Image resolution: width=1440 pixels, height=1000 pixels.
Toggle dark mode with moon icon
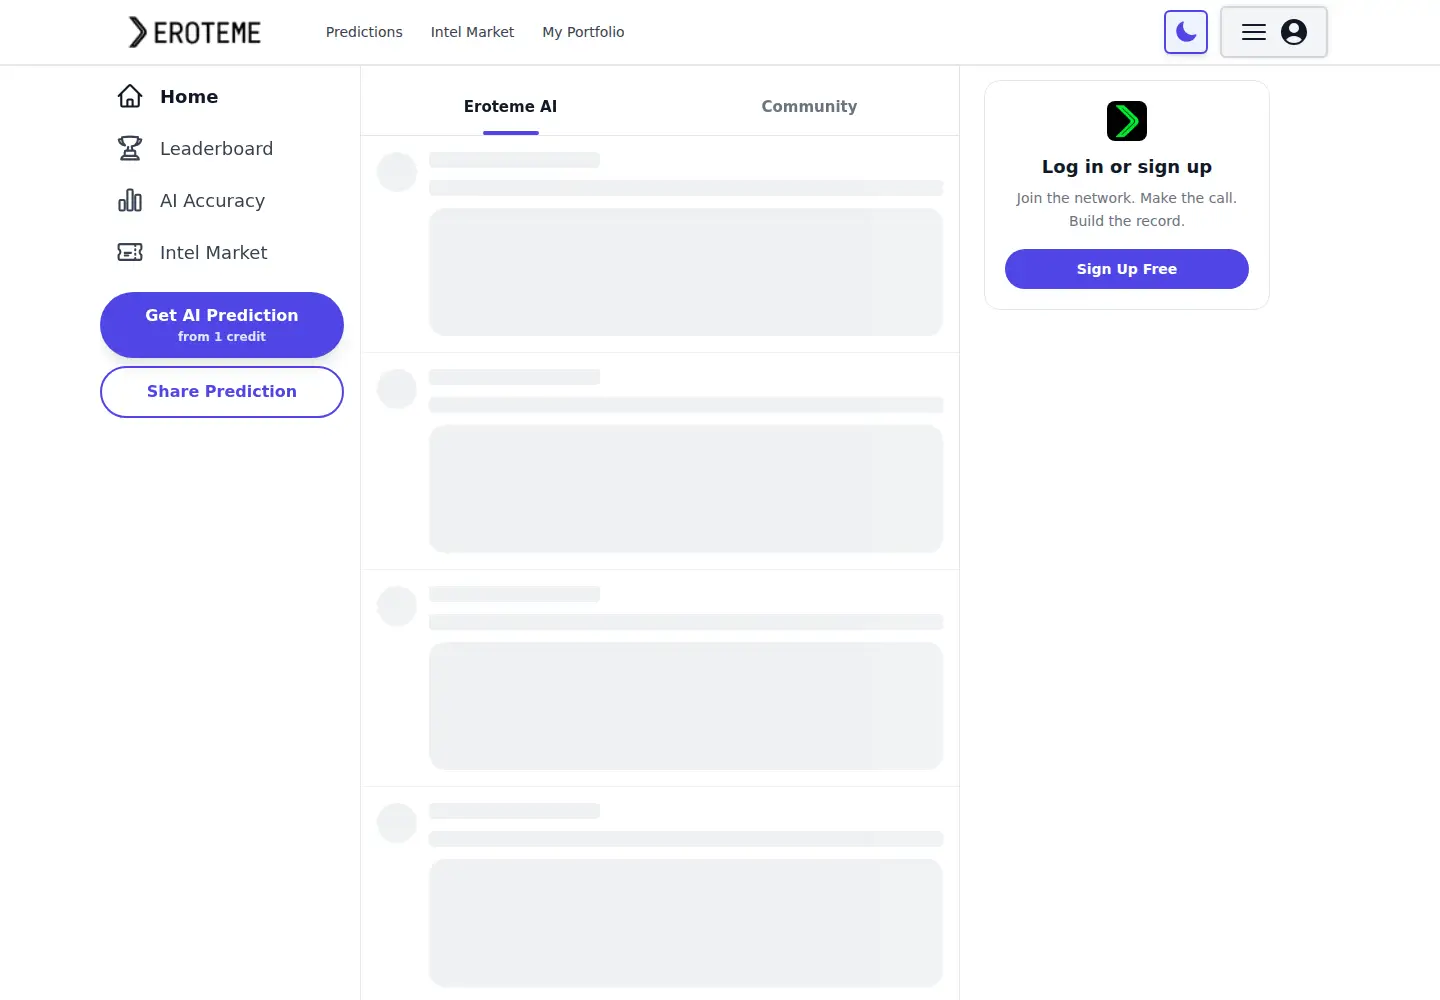pos(1186,32)
